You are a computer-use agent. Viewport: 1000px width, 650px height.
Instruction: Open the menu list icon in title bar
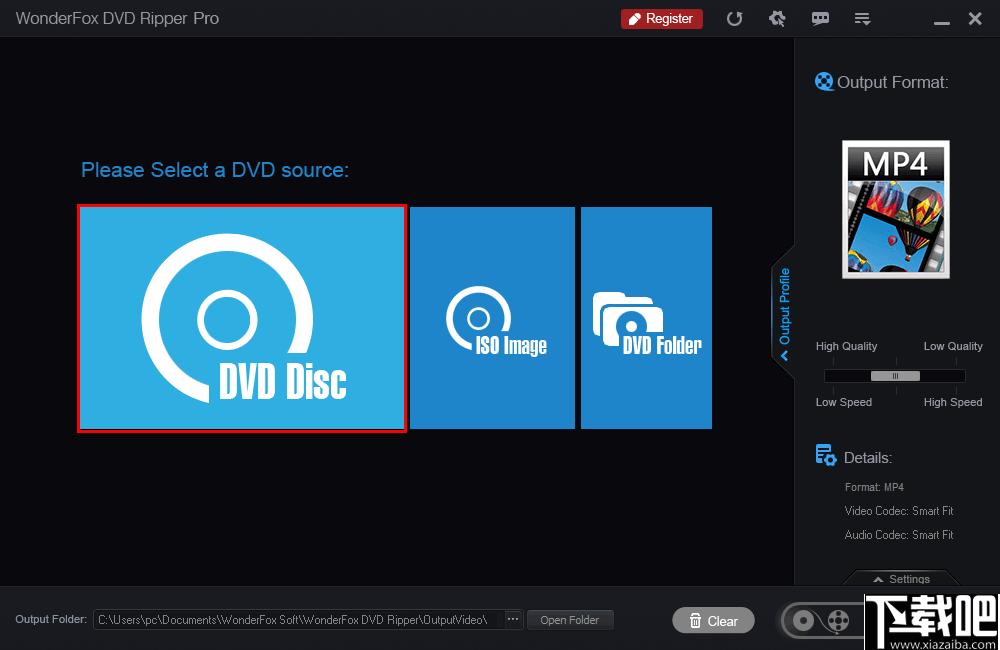862,19
